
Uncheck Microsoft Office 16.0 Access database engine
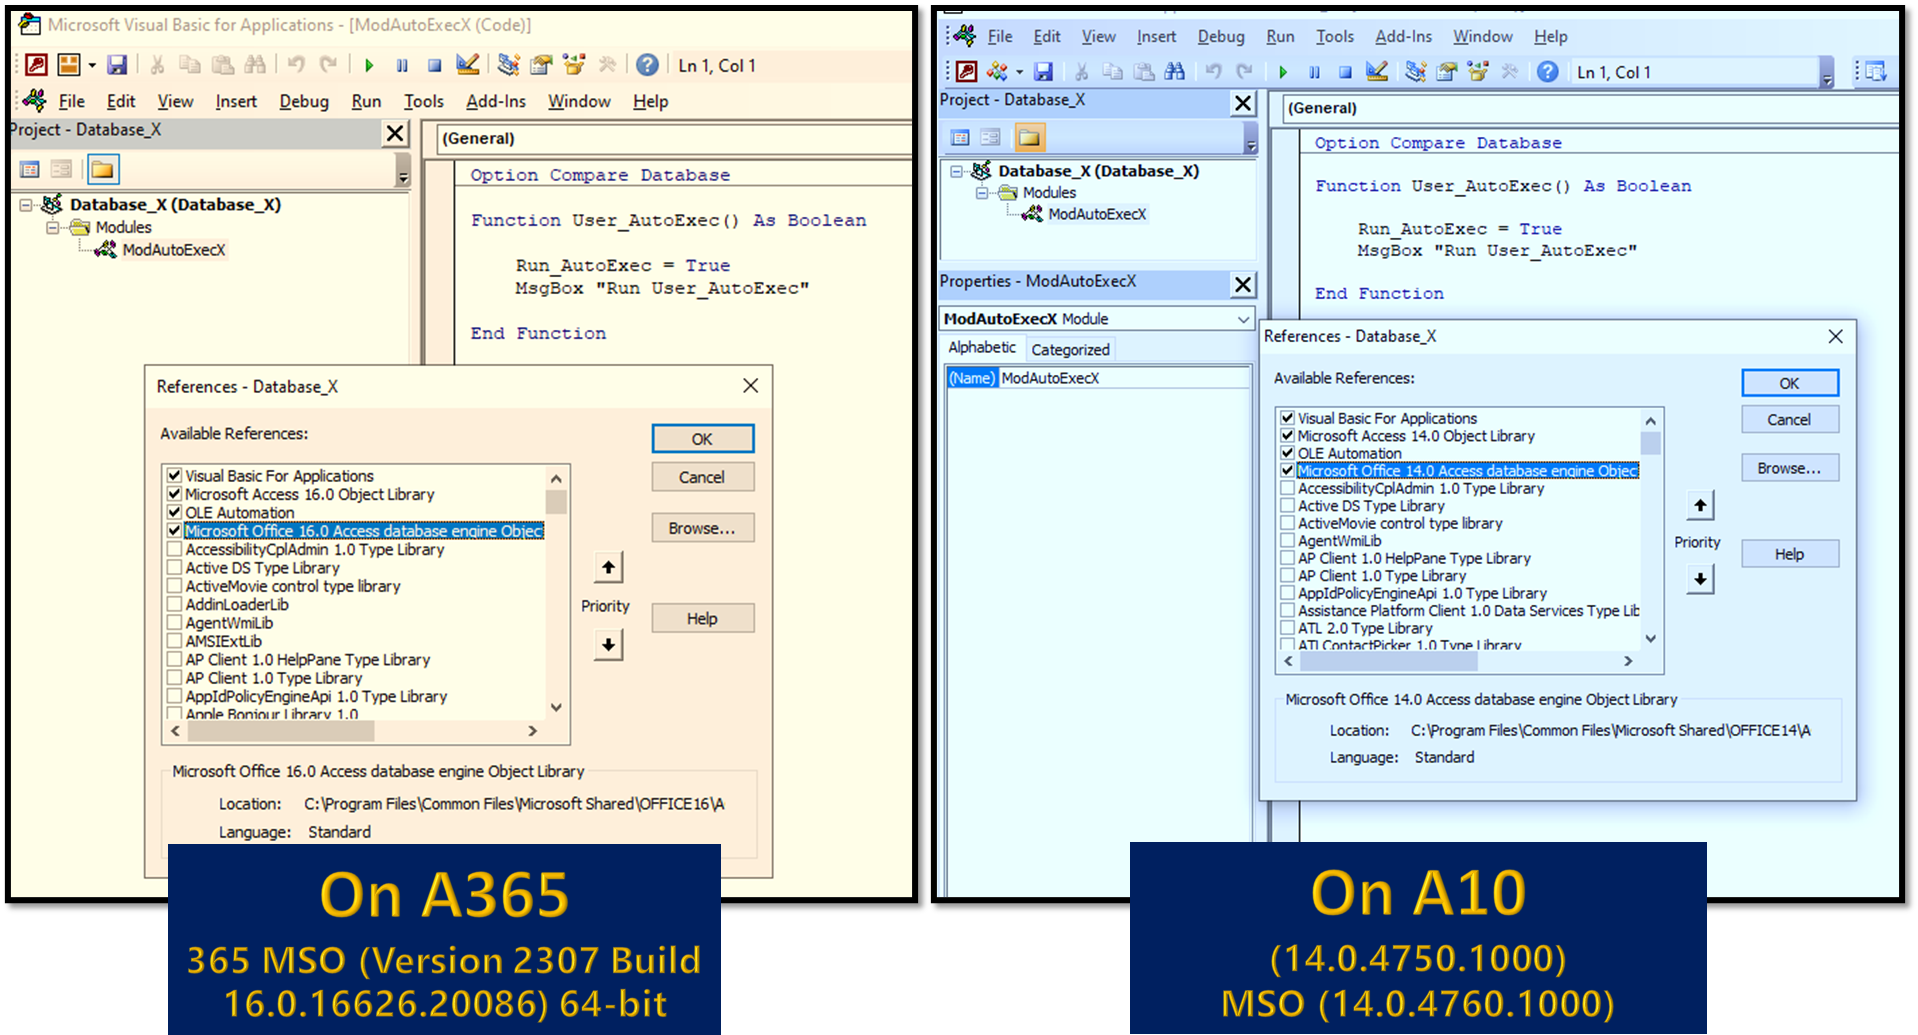coord(174,531)
